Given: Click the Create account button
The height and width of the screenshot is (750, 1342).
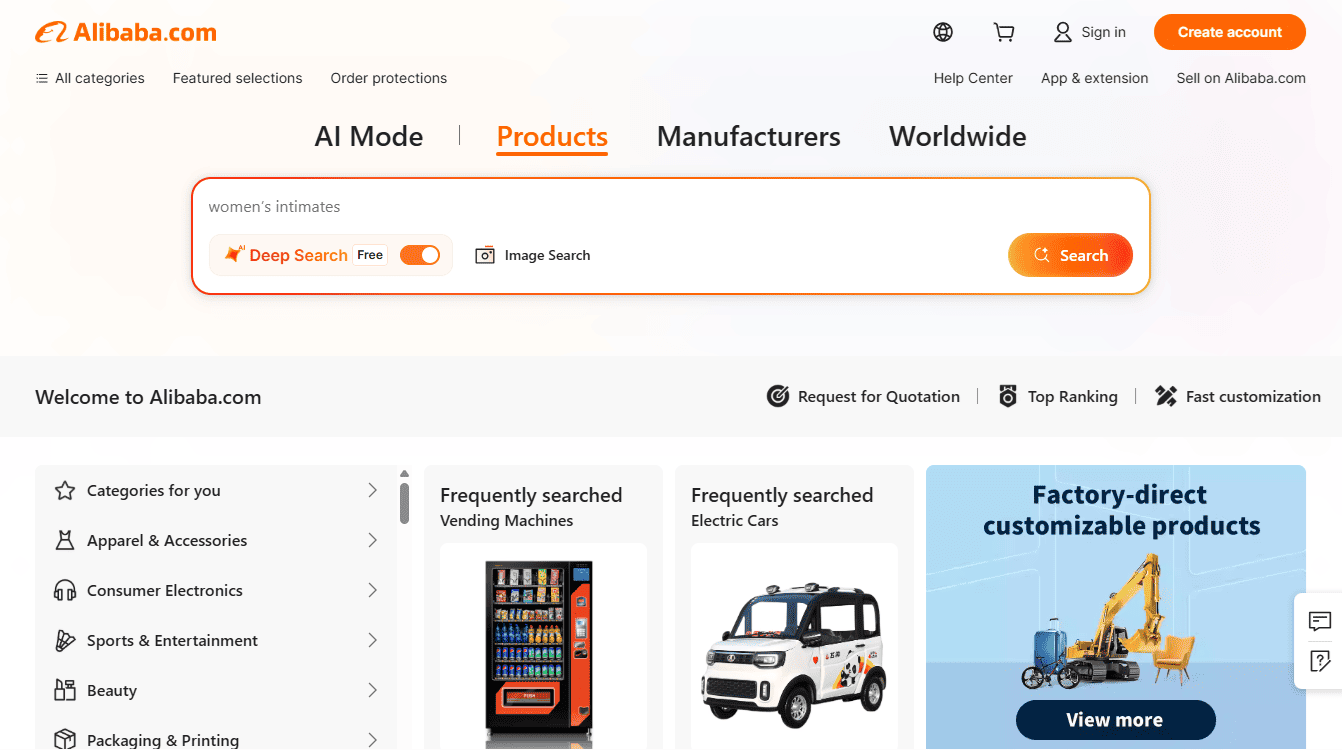Looking at the screenshot, I should coord(1230,32).
